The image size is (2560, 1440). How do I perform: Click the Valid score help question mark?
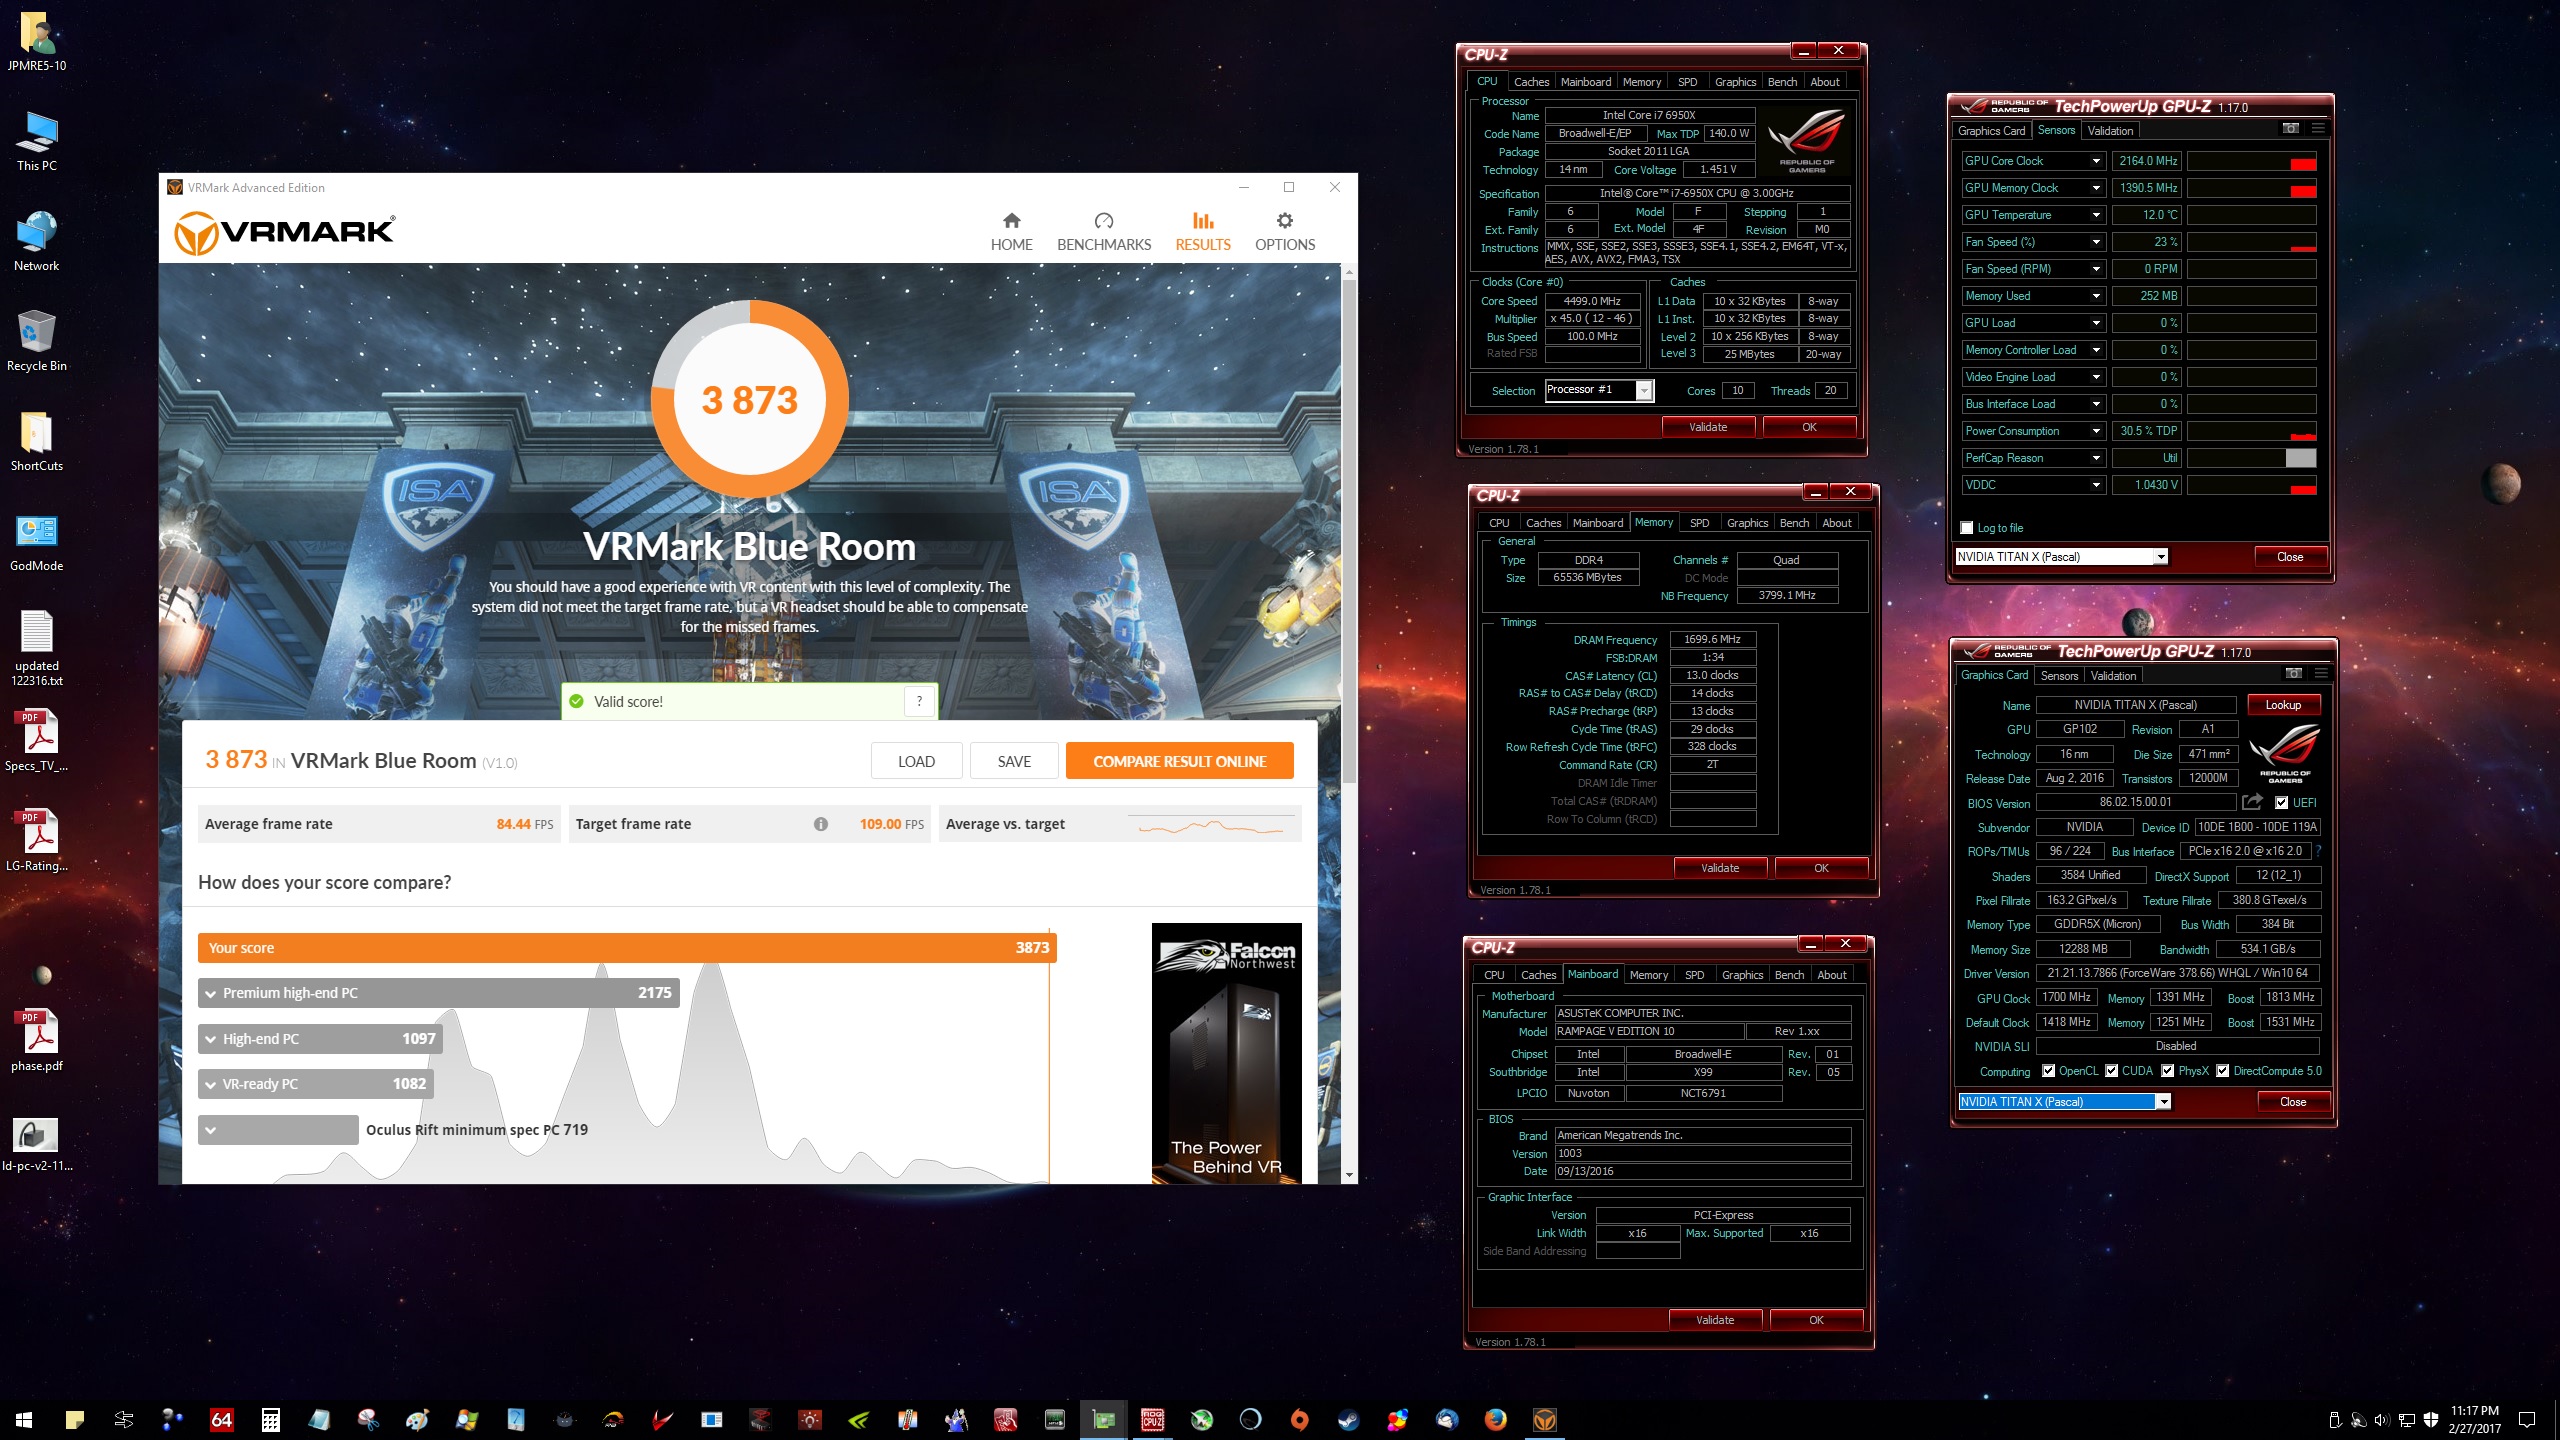point(919,701)
